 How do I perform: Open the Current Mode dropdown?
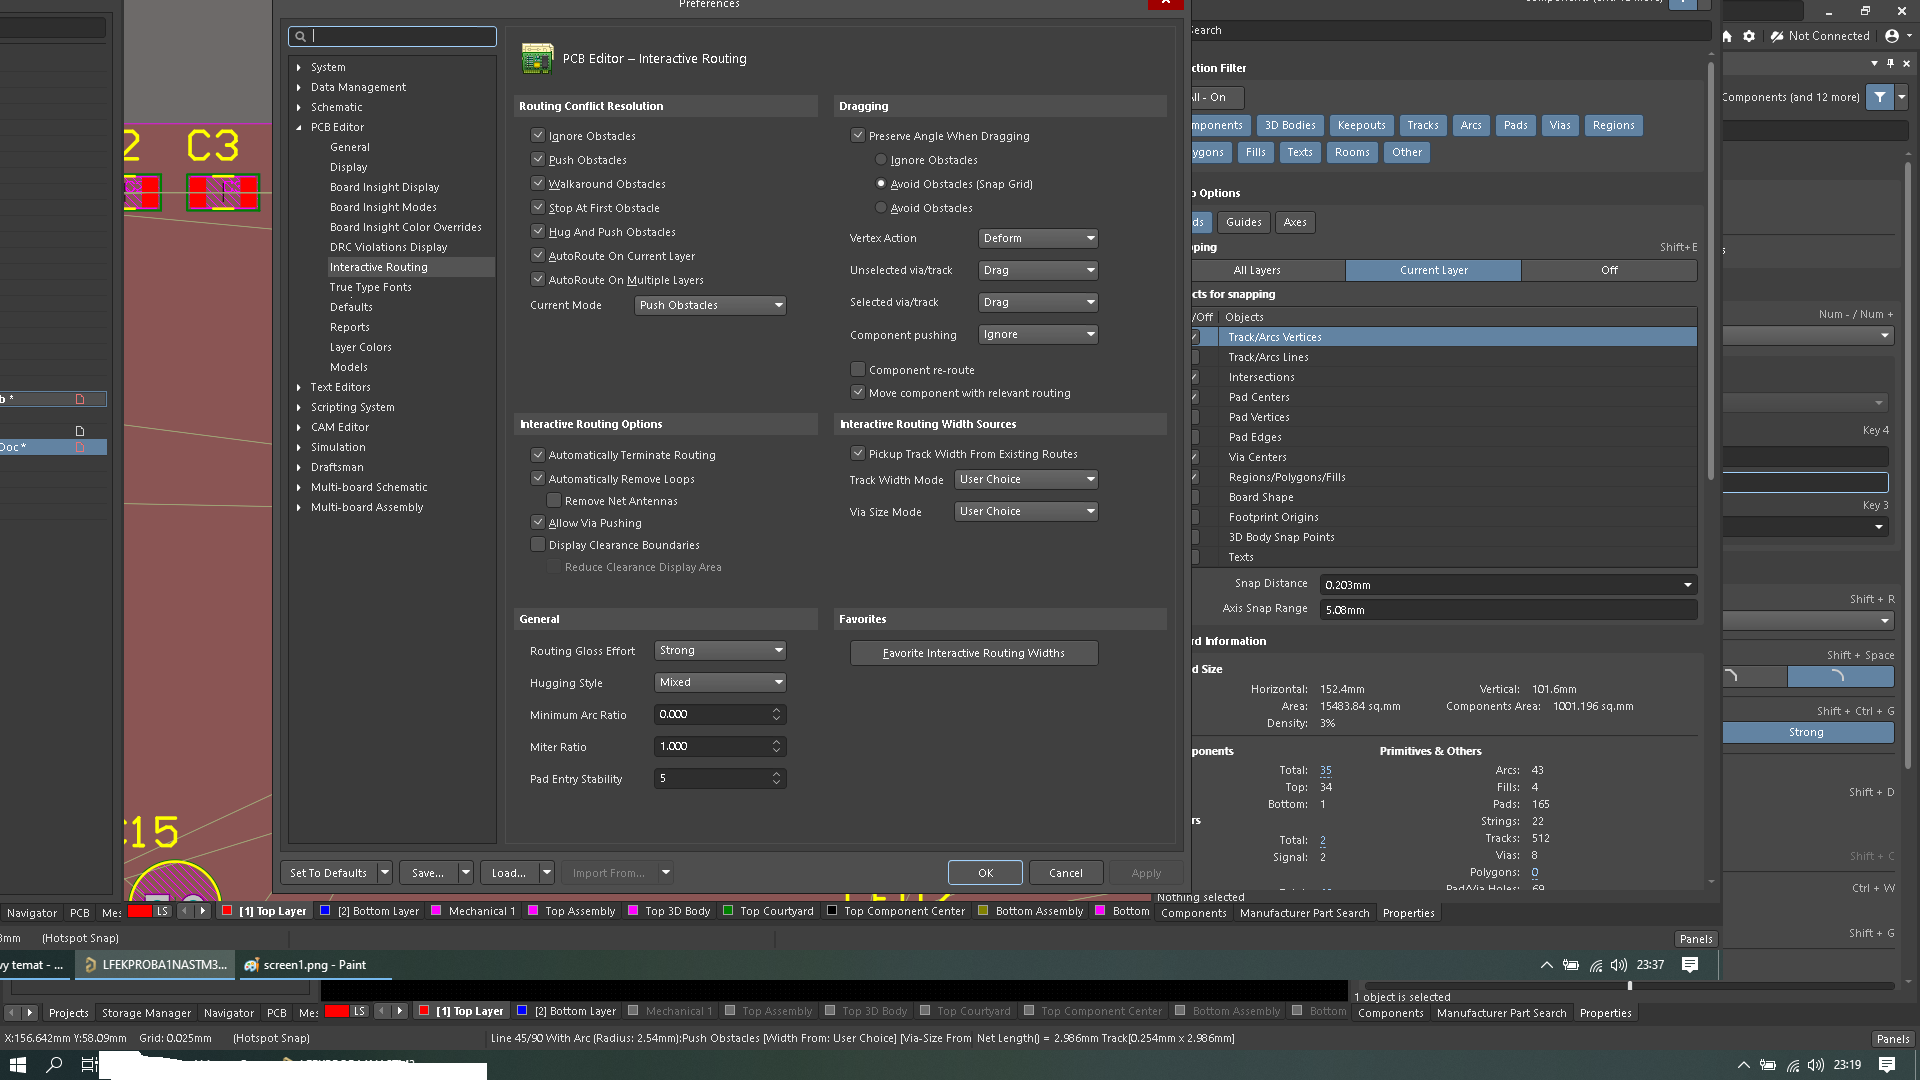pyautogui.click(x=710, y=305)
